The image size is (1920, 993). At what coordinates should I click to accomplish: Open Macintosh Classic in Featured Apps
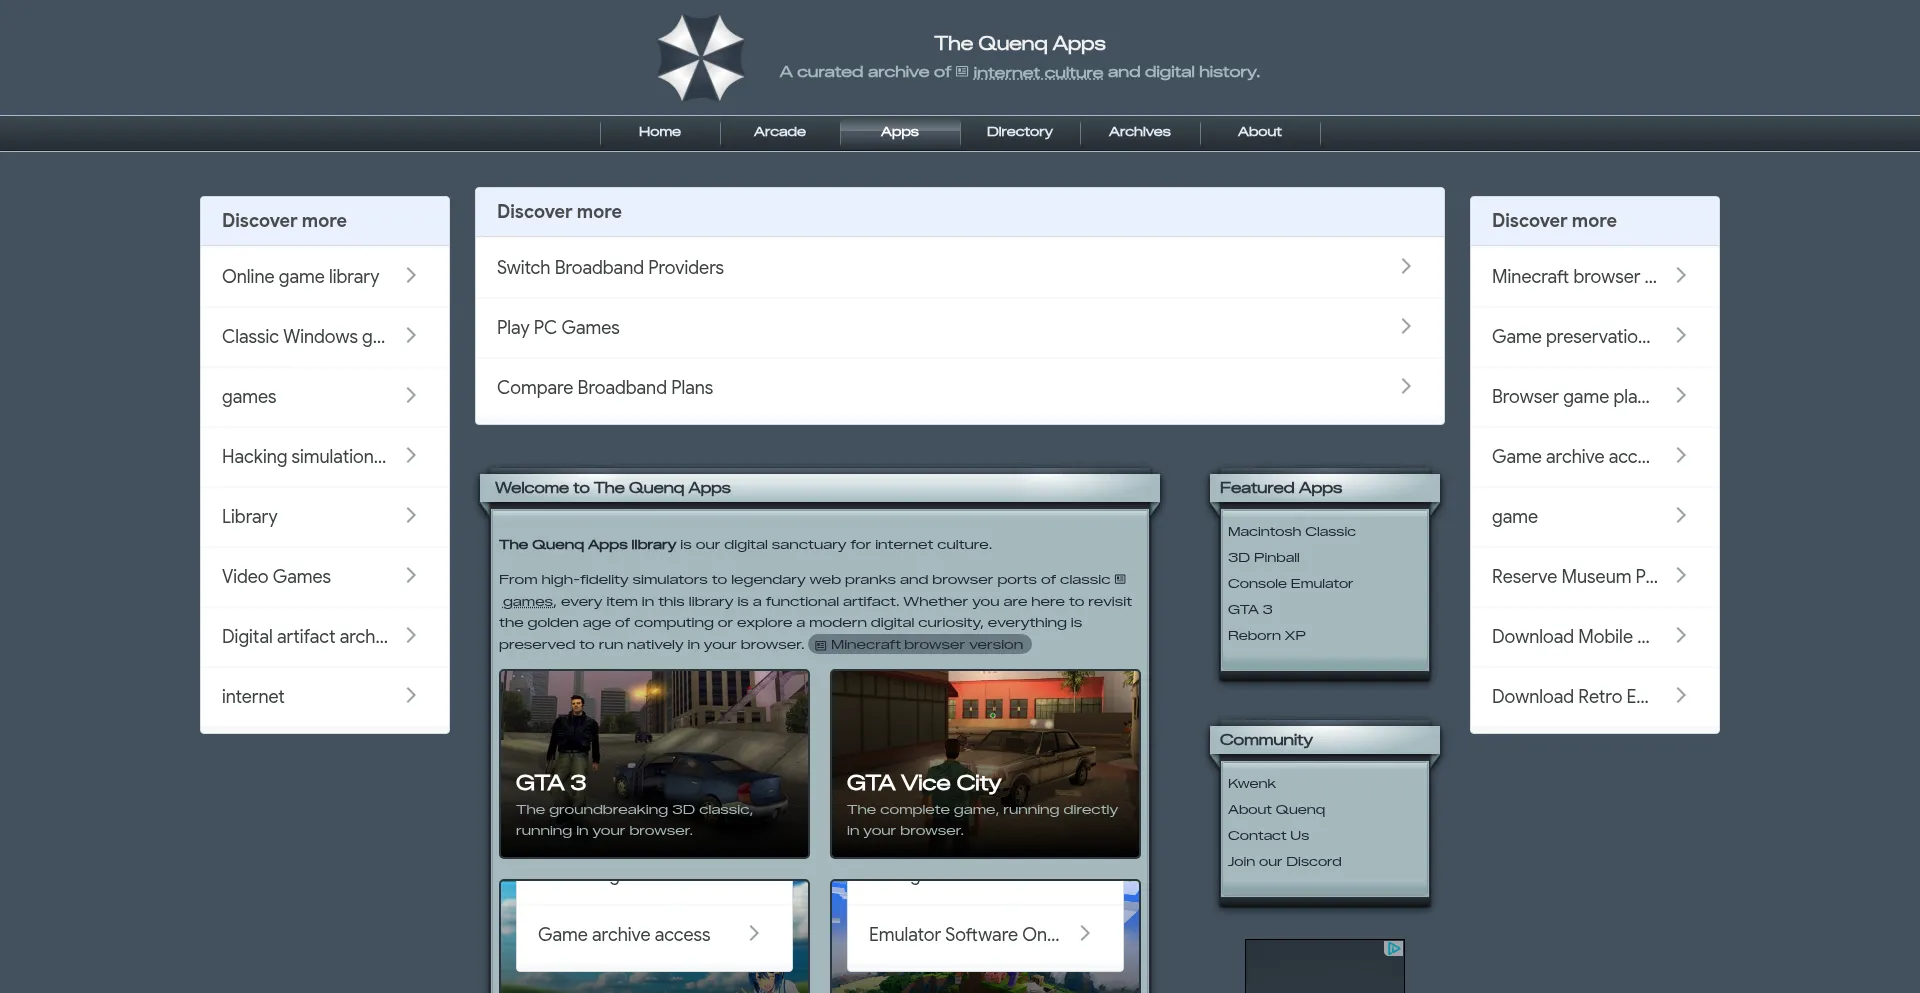pos(1291,532)
